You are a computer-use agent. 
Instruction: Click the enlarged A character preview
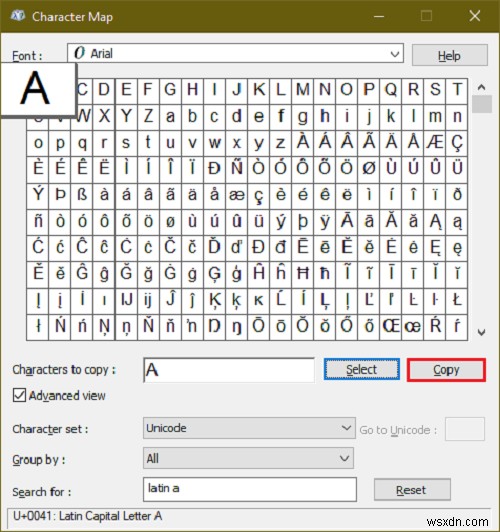click(37, 89)
